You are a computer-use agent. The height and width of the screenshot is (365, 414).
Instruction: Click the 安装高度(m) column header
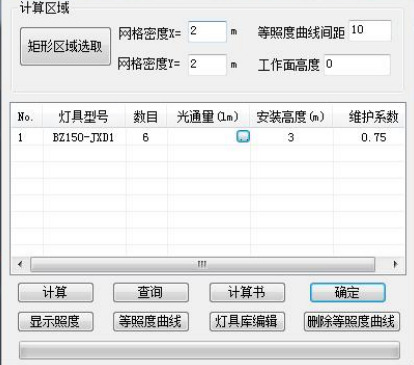[291, 117]
